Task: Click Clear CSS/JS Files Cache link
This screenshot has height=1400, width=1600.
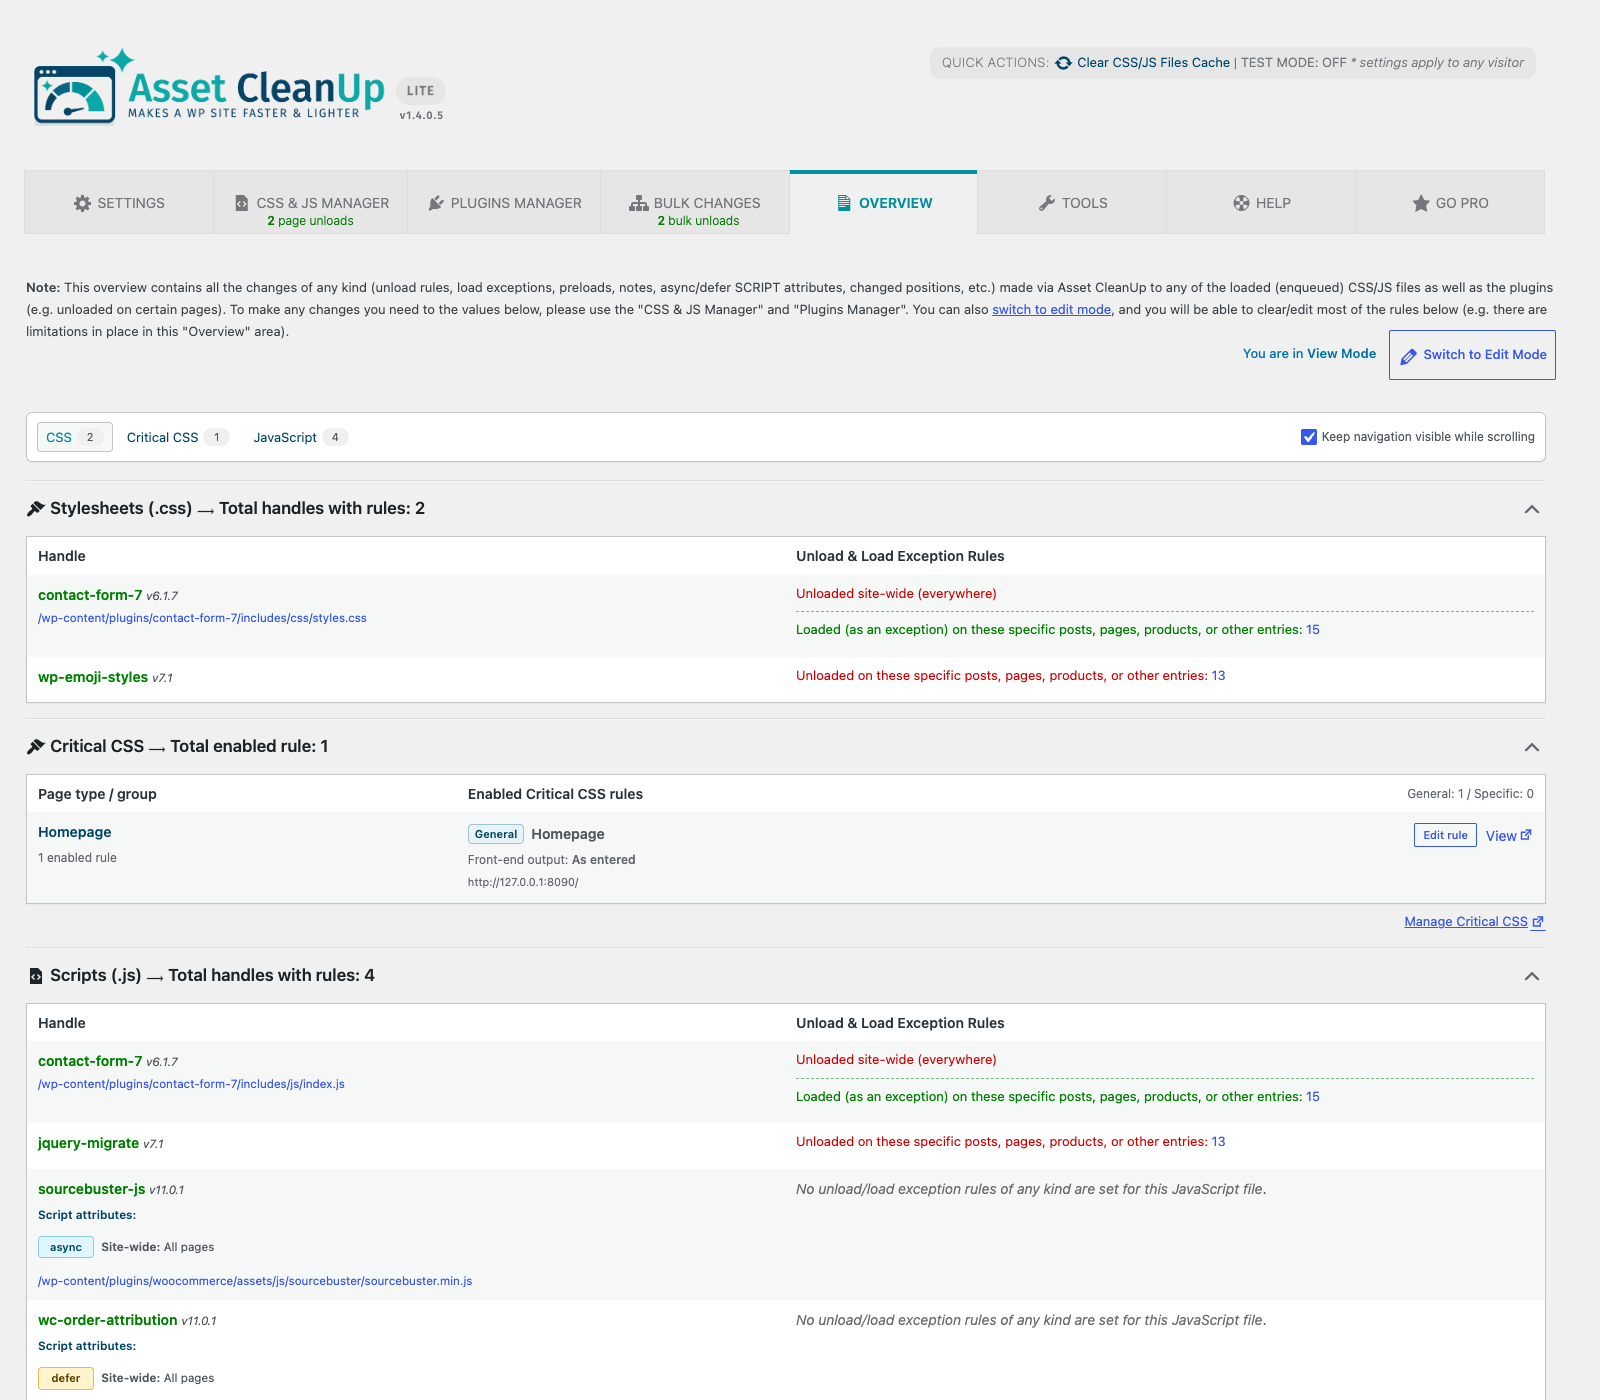Action: click(1153, 63)
